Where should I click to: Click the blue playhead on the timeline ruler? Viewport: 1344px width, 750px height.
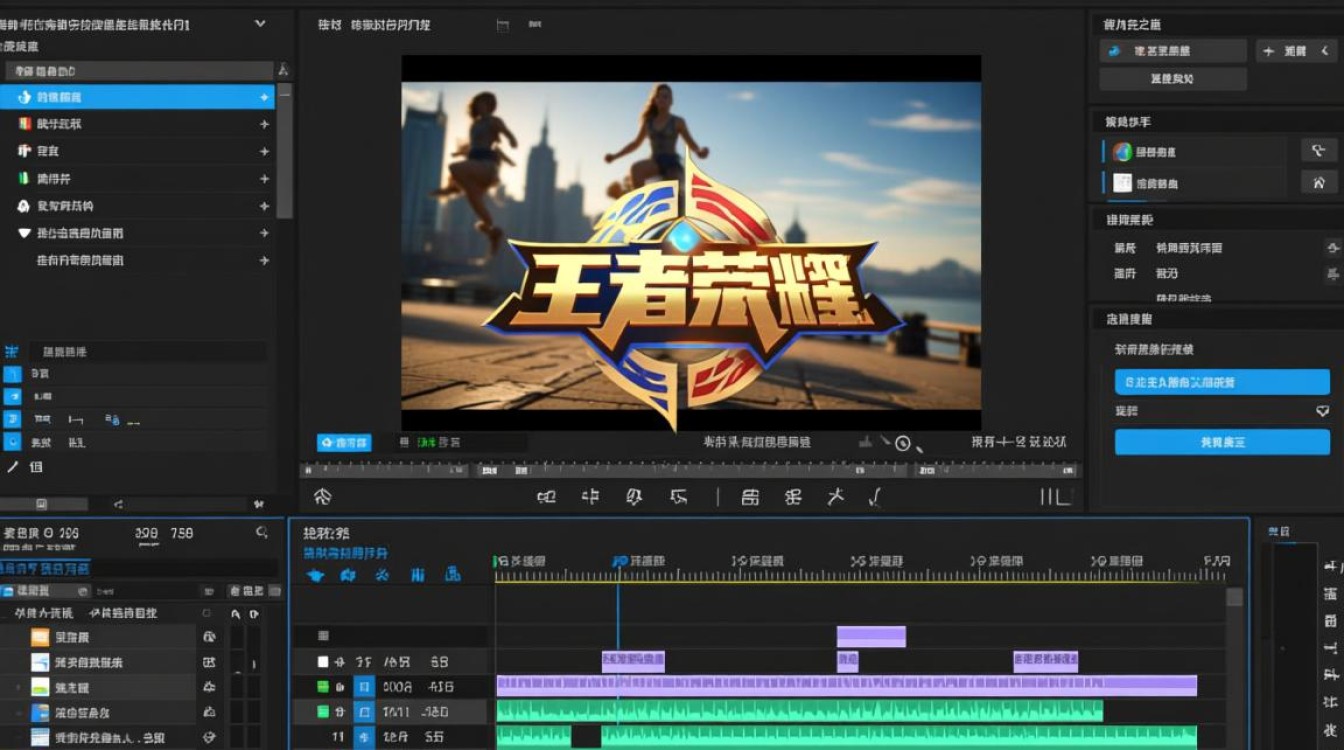pyautogui.click(x=618, y=562)
